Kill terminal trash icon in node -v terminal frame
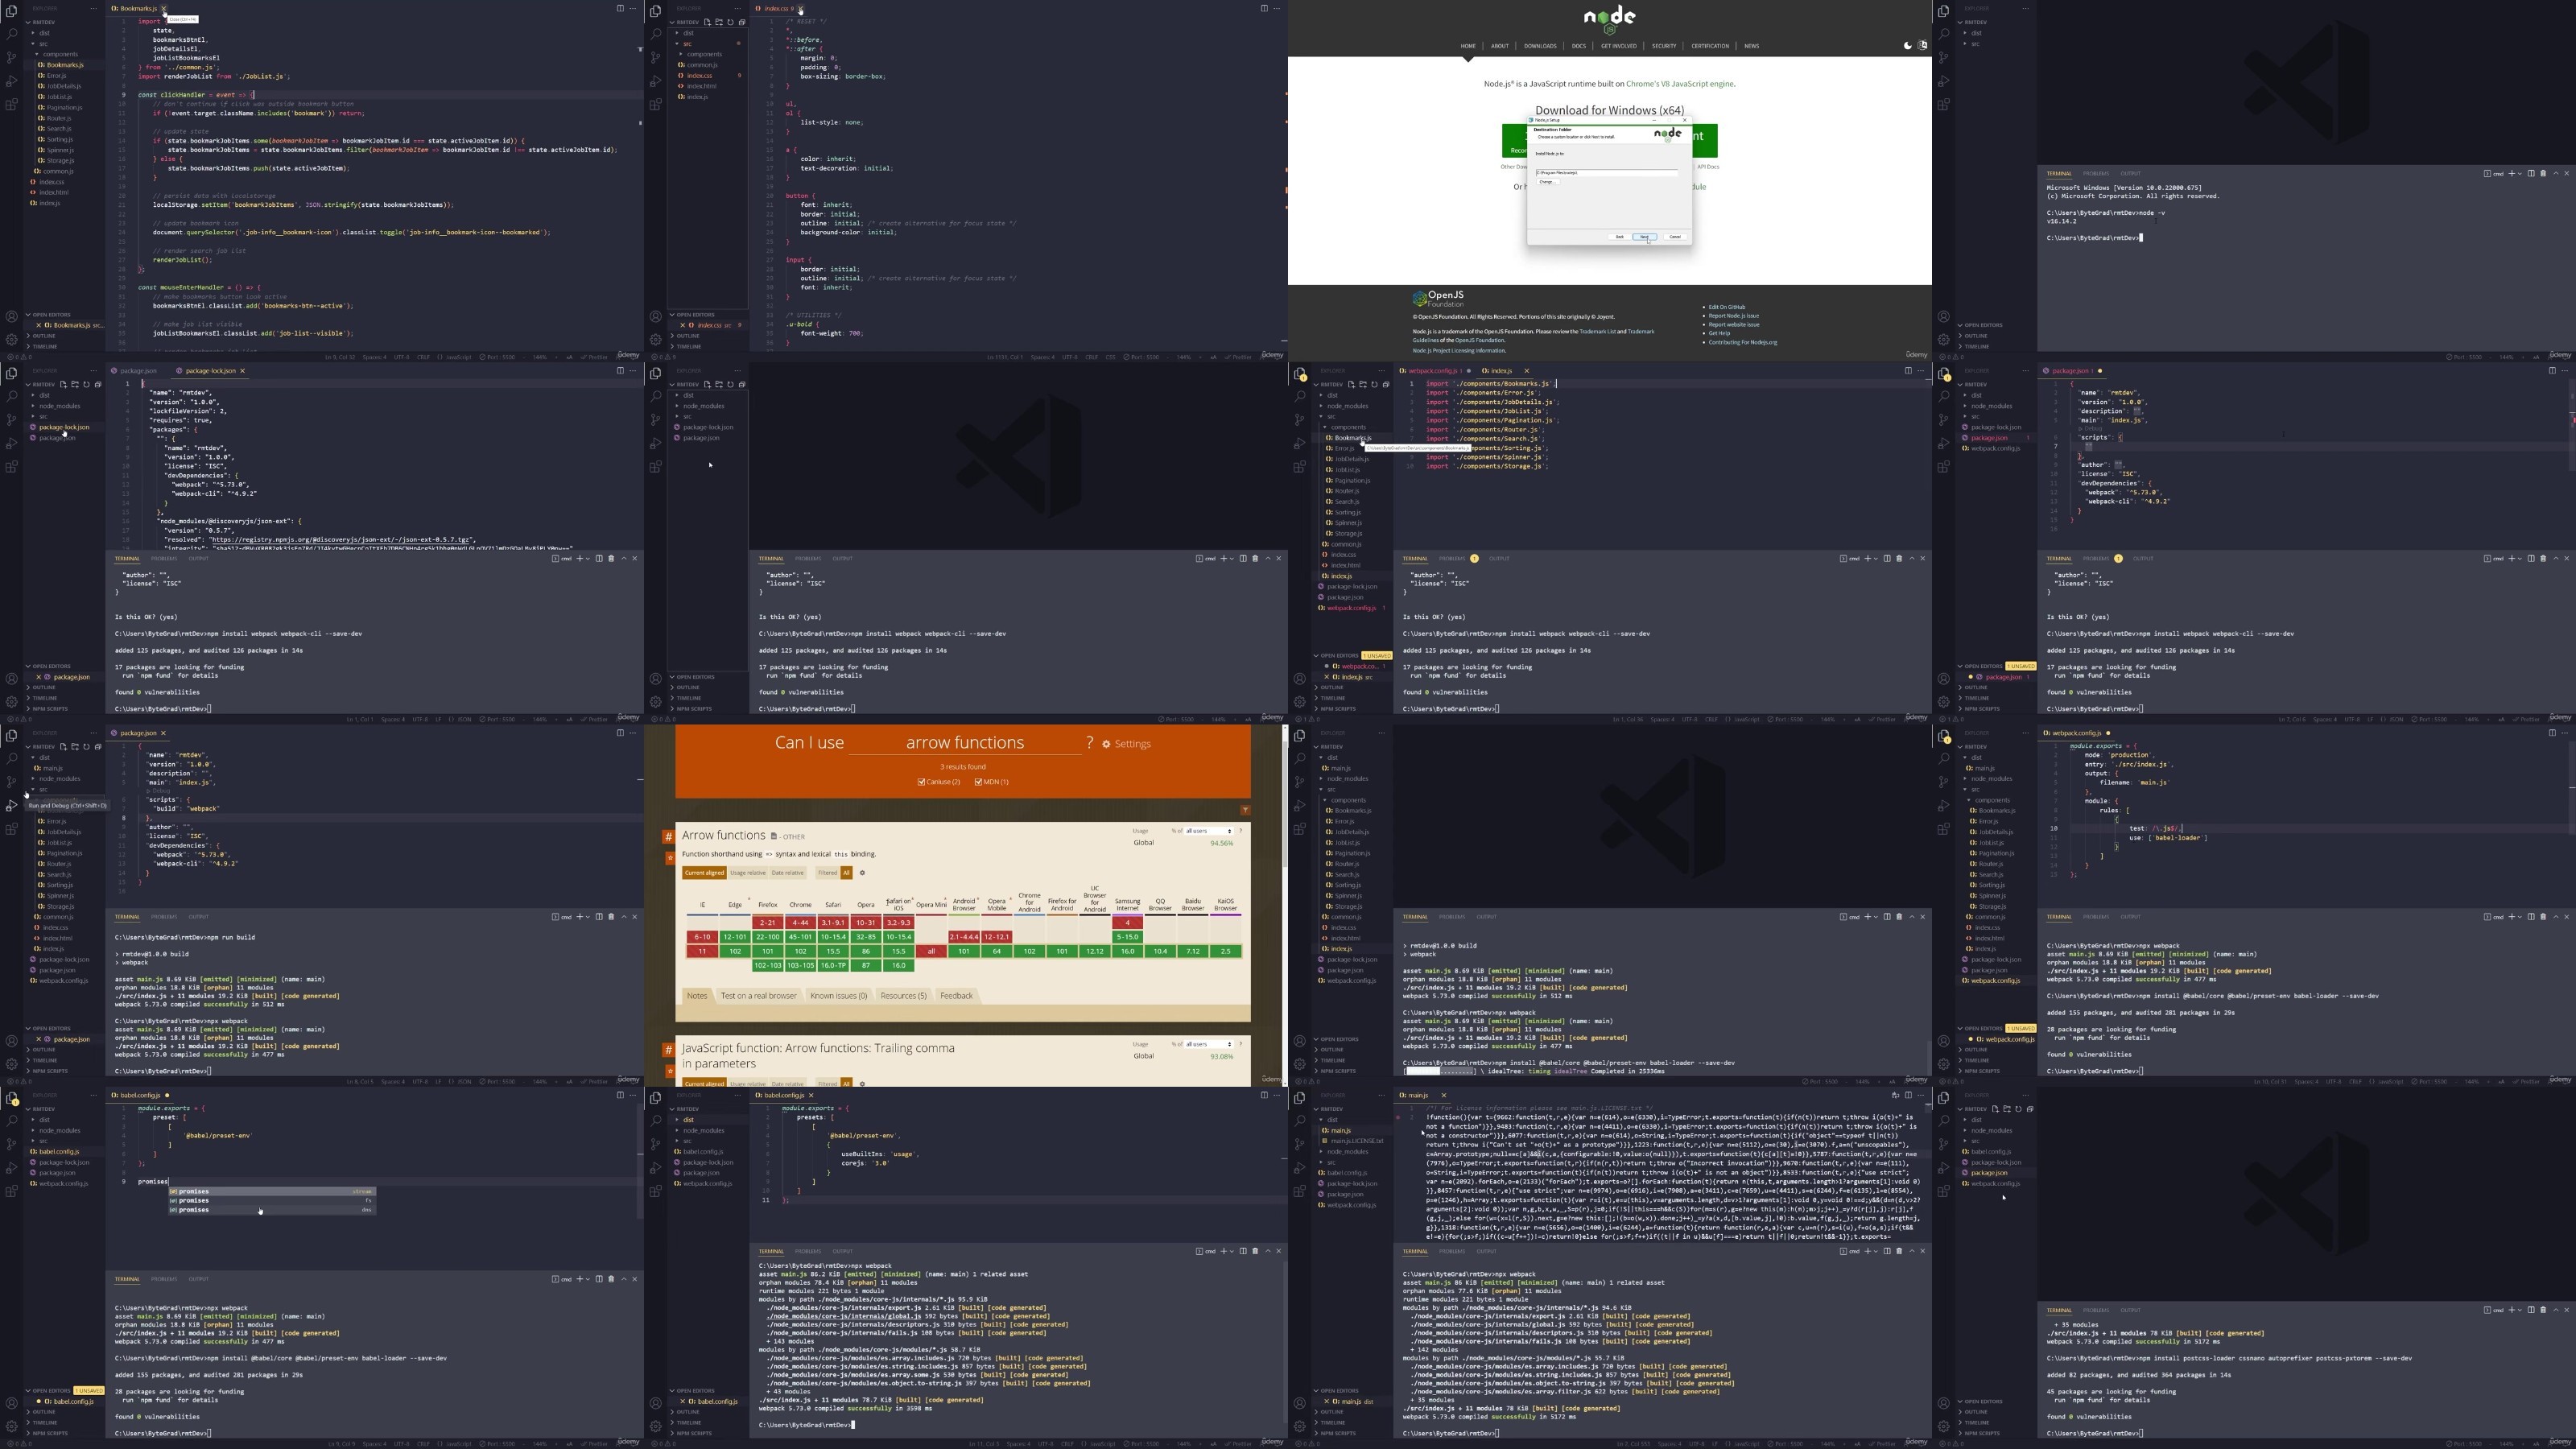This screenshot has height=1449, width=2576. [x=2543, y=173]
